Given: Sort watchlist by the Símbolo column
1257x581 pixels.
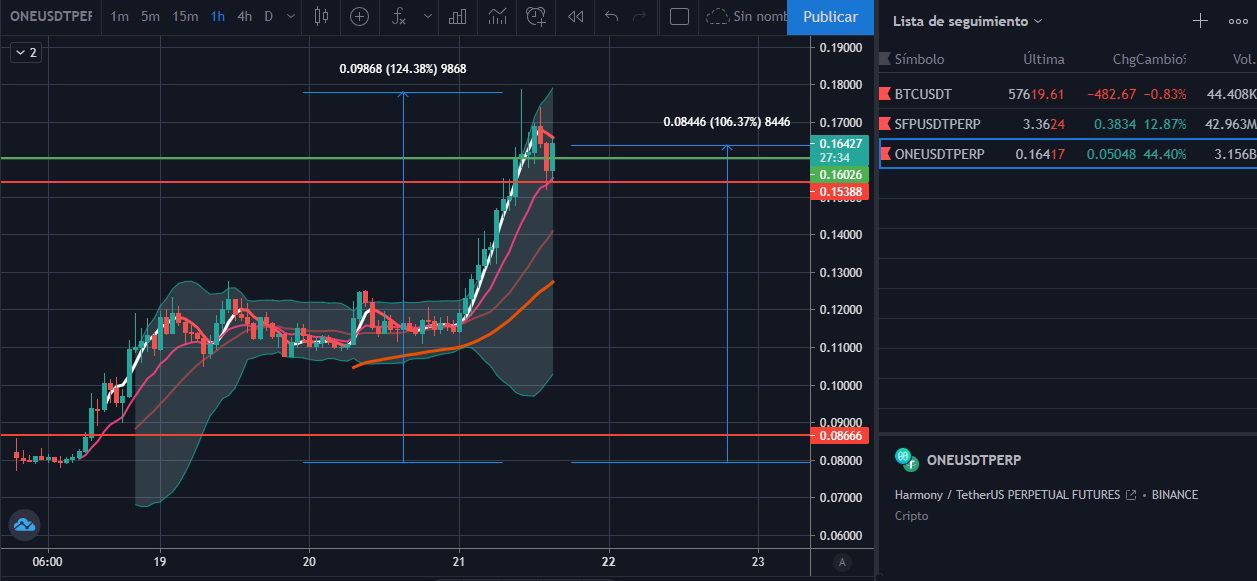Looking at the screenshot, I should click(919, 59).
